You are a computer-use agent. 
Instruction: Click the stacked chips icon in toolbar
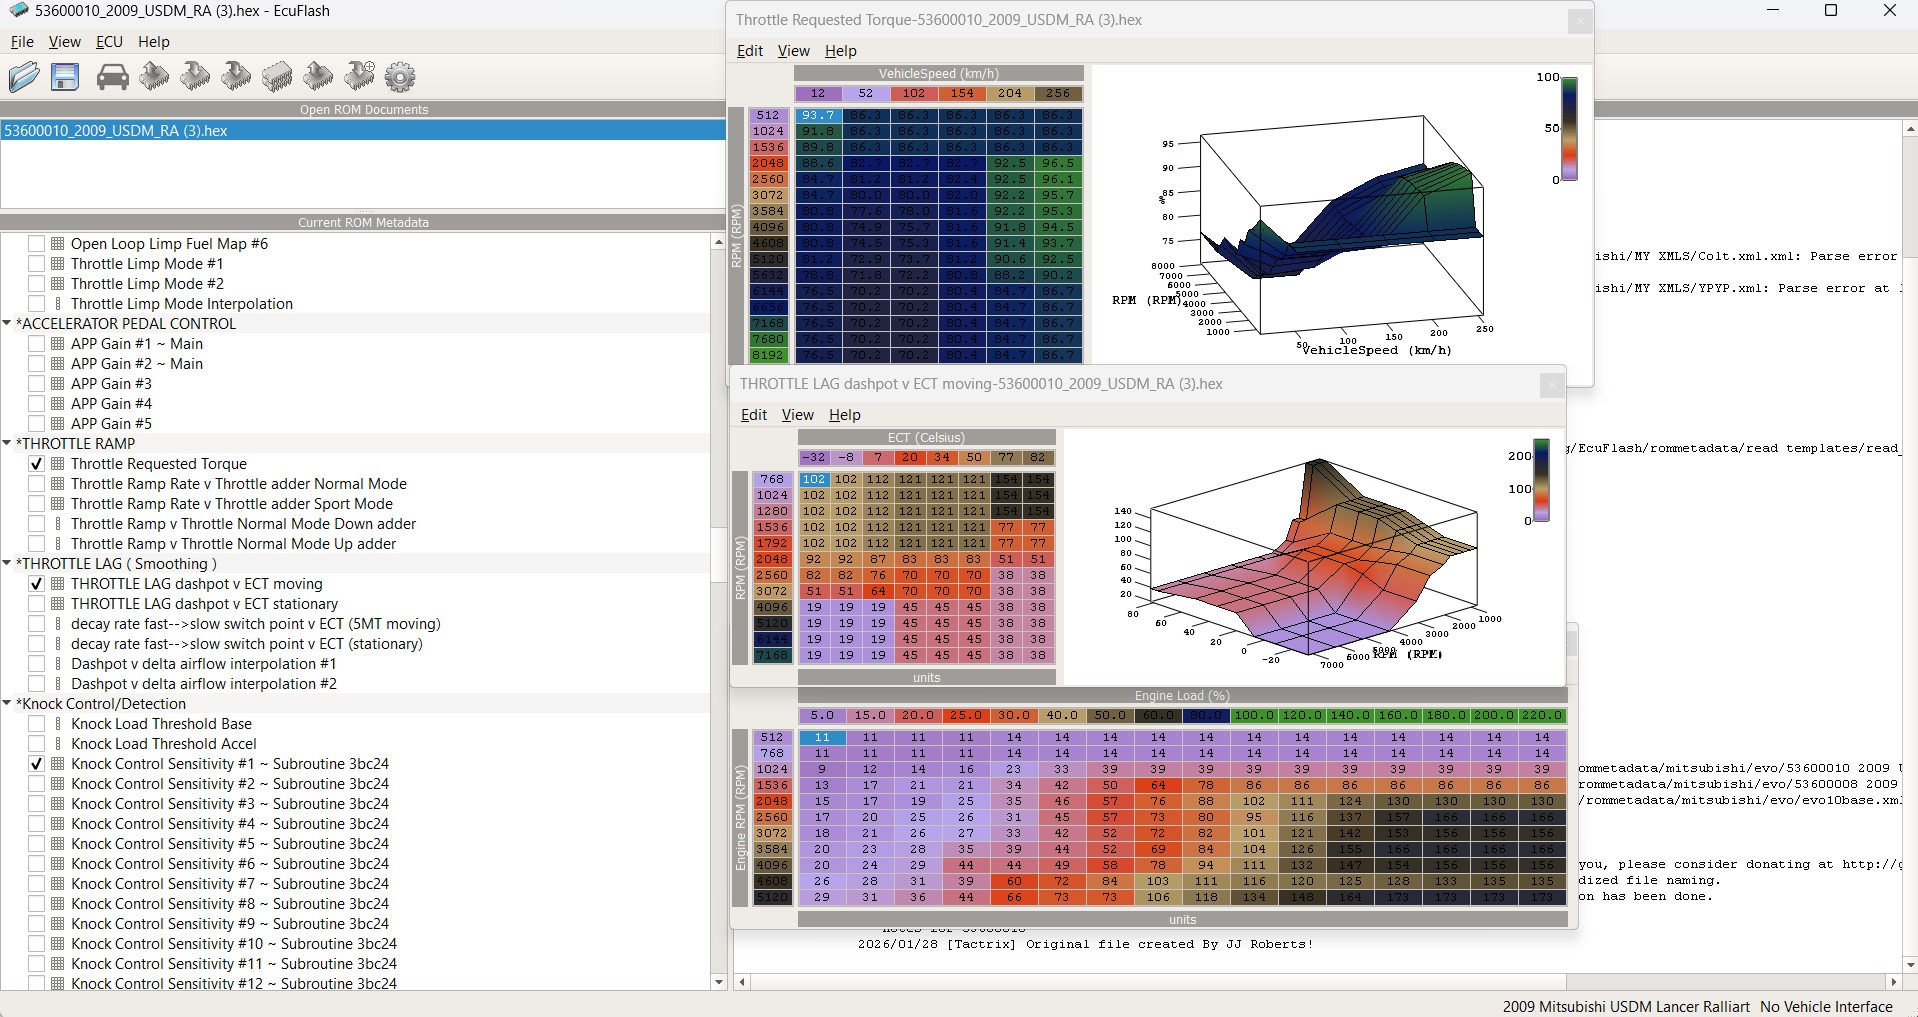[x=277, y=77]
